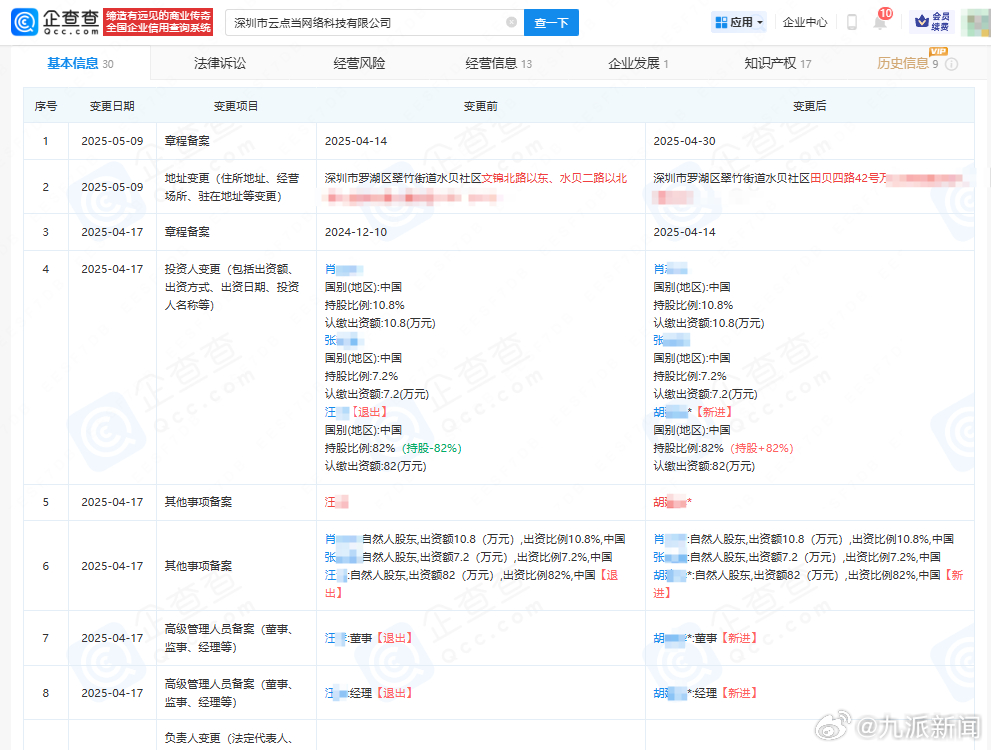Switch to the 企业发展 tab
The width and height of the screenshot is (991, 750).
(637, 62)
